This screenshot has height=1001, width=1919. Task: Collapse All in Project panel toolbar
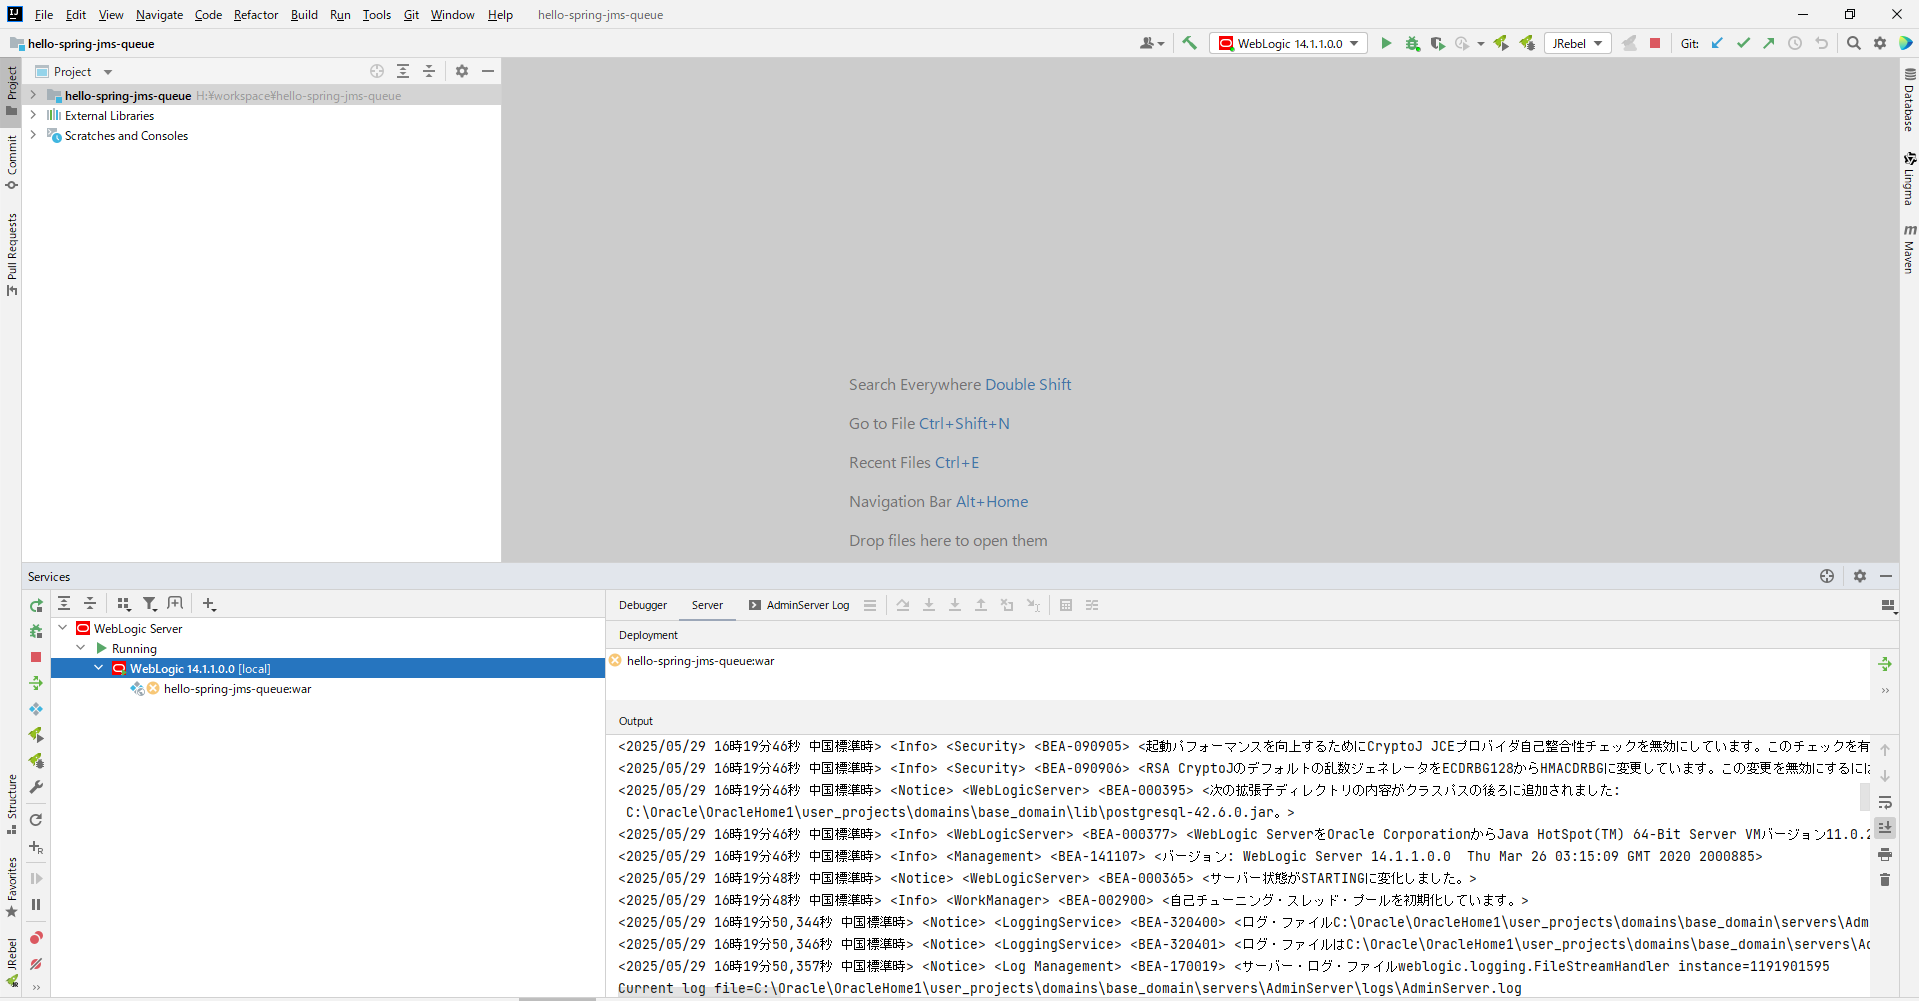[429, 71]
